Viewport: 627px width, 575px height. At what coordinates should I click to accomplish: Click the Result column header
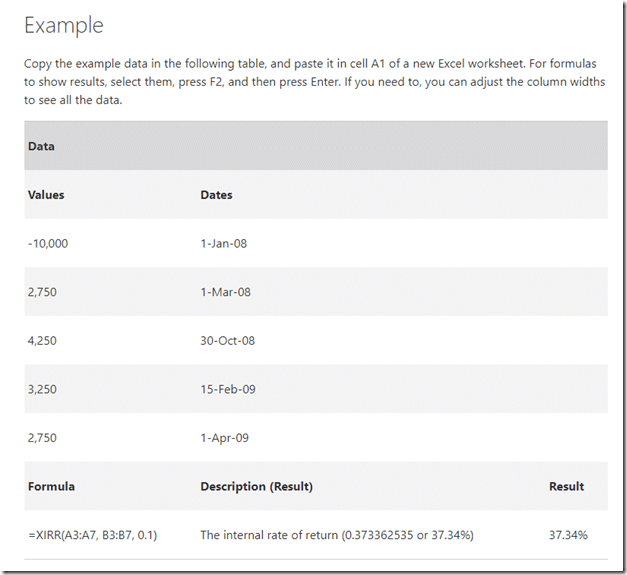click(566, 486)
